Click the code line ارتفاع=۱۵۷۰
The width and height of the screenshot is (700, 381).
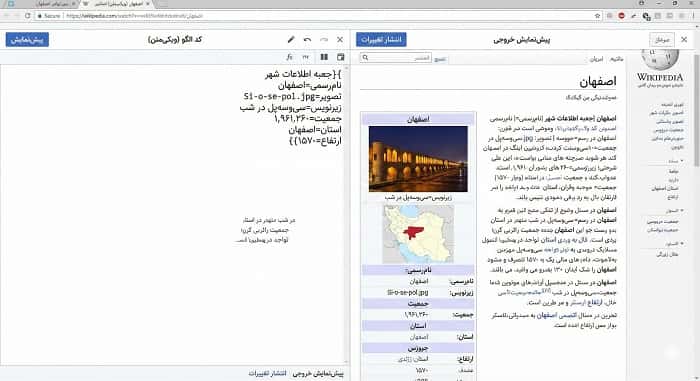click(315, 141)
